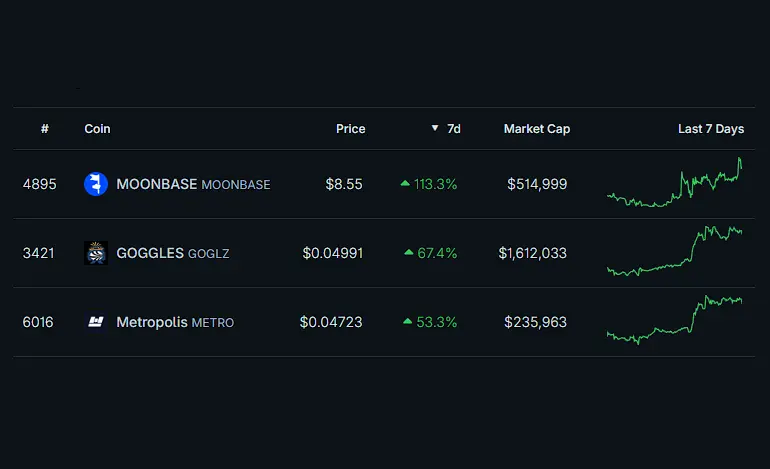Sort table by Price column

click(x=350, y=129)
